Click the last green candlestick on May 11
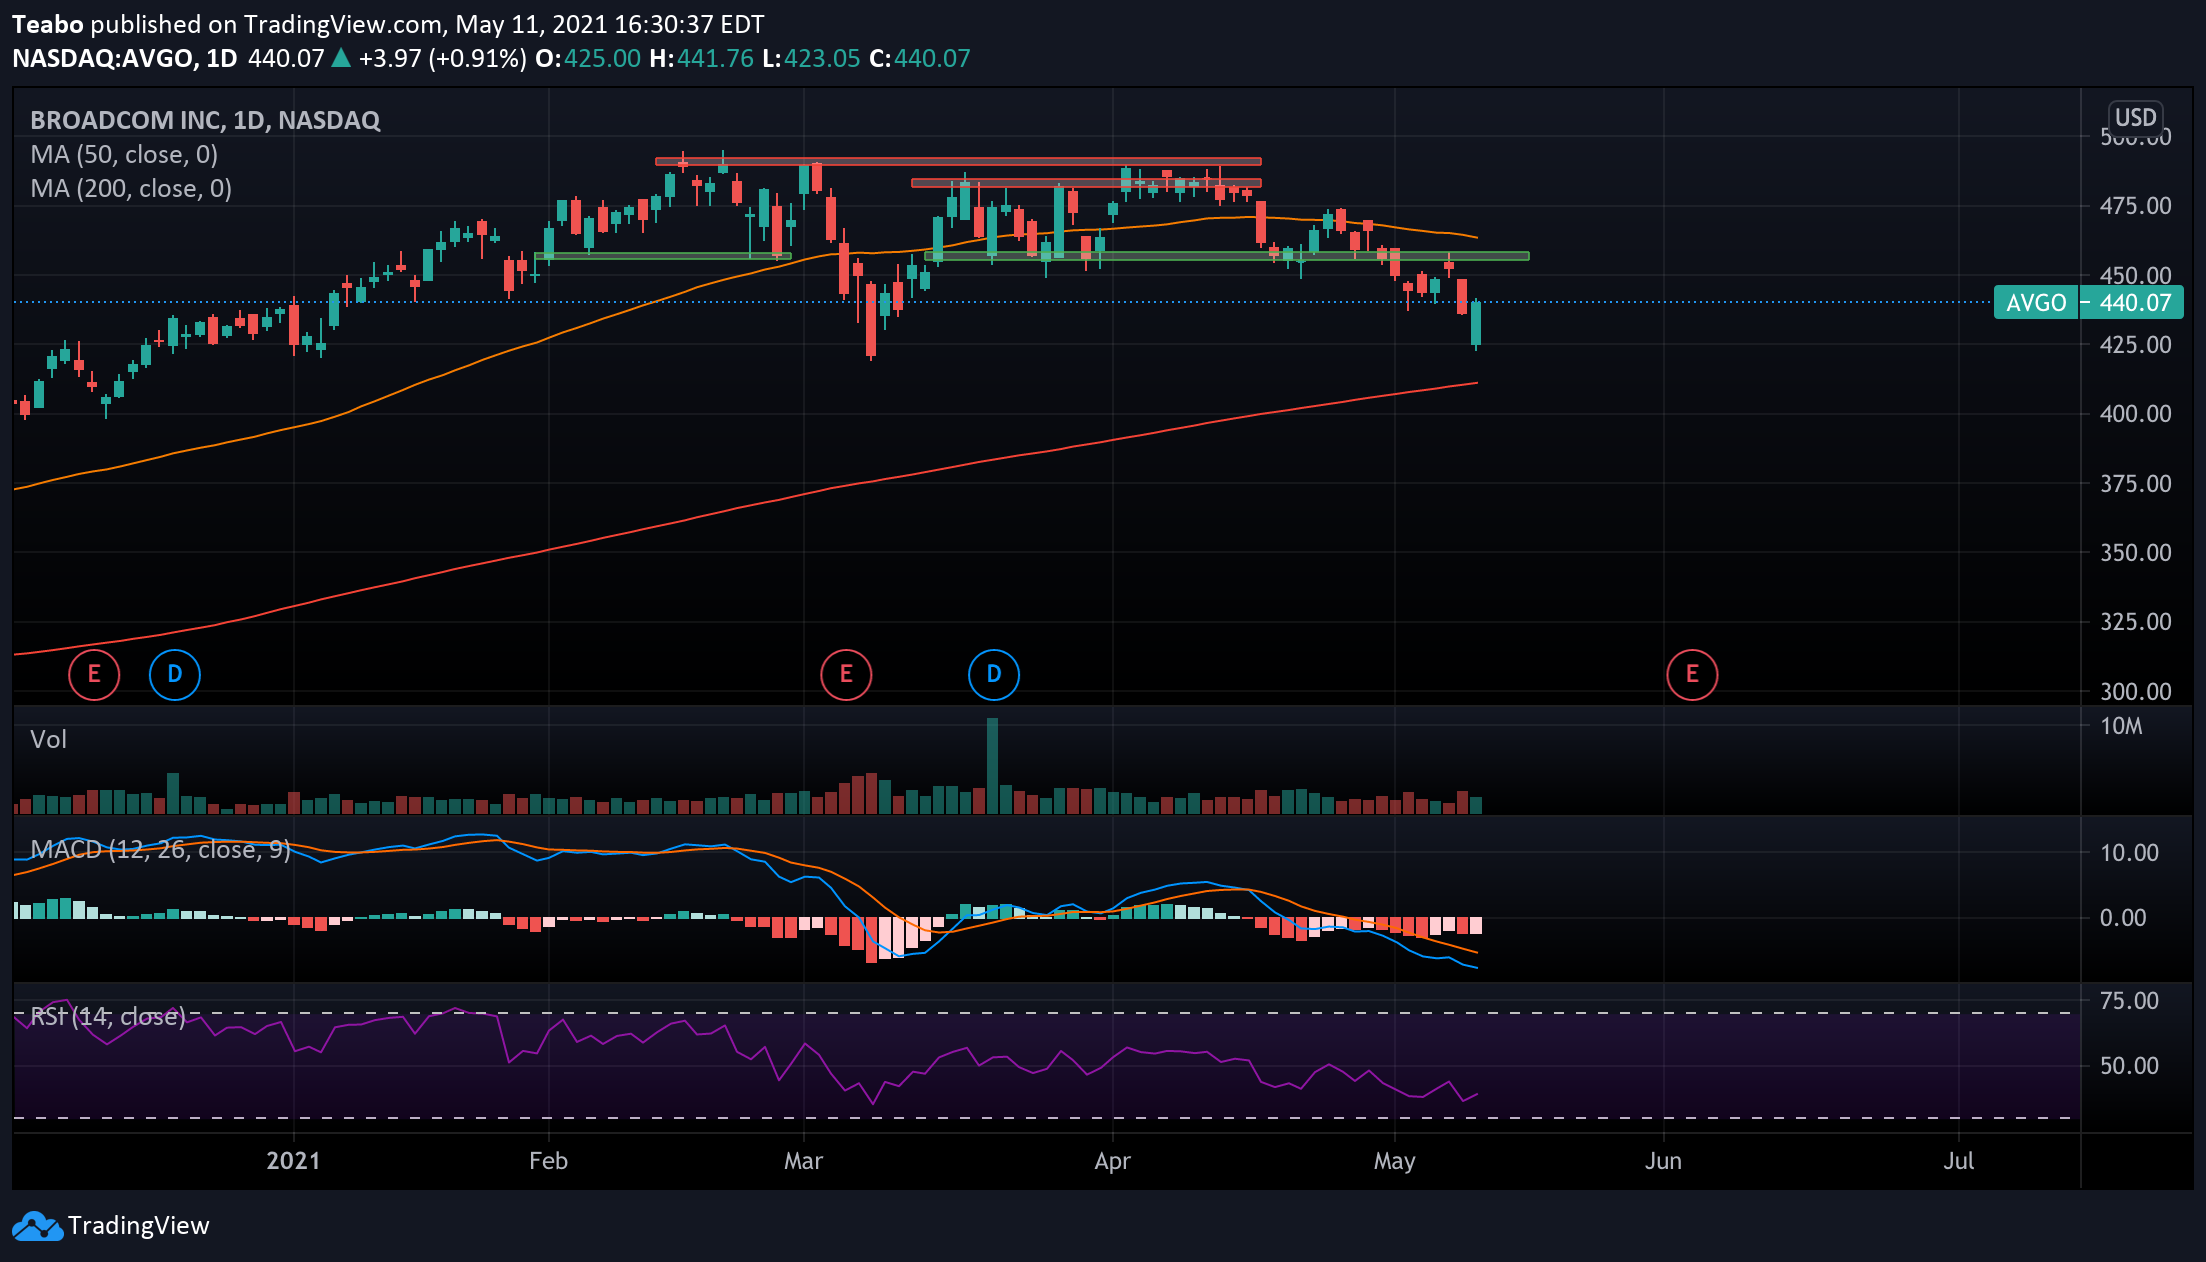Image resolution: width=2206 pixels, height=1262 pixels. (x=1476, y=323)
